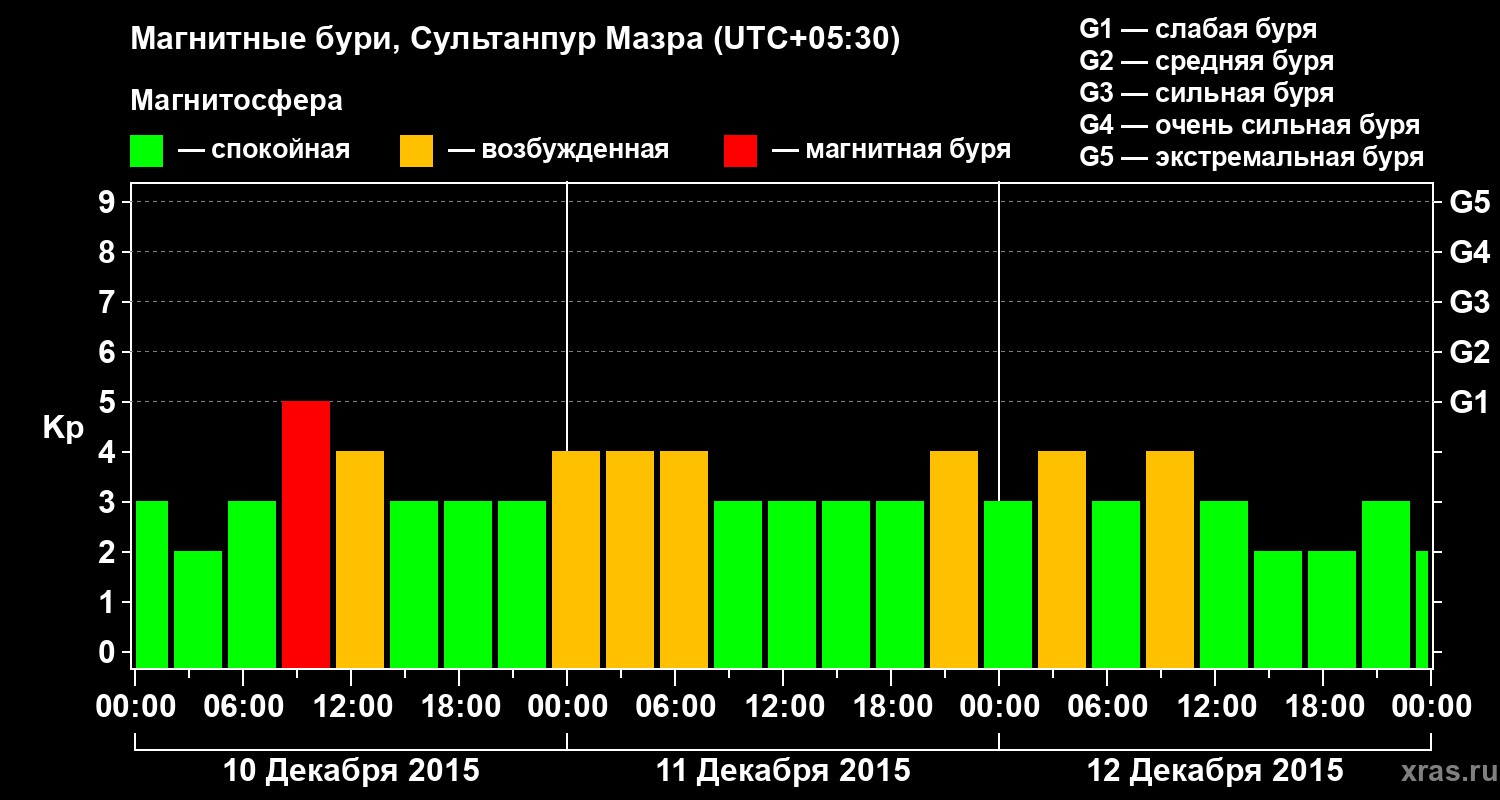The width and height of the screenshot is (1500, 800).
Task: Click the right-axis 'G5' level label
Action: 1469,202
